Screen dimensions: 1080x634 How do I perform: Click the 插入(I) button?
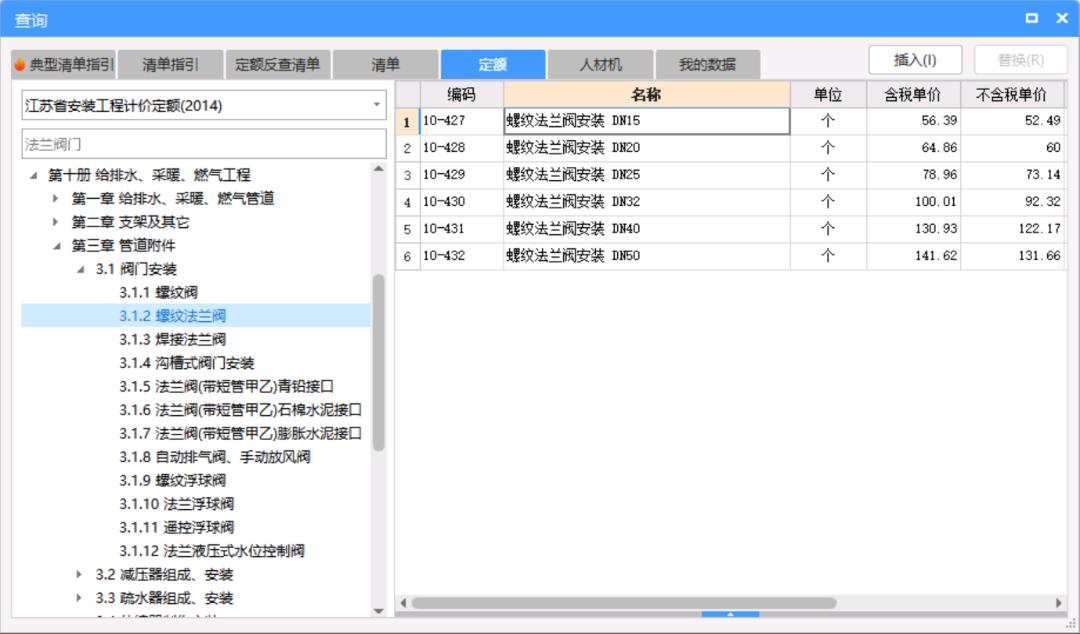coord(913,59)
